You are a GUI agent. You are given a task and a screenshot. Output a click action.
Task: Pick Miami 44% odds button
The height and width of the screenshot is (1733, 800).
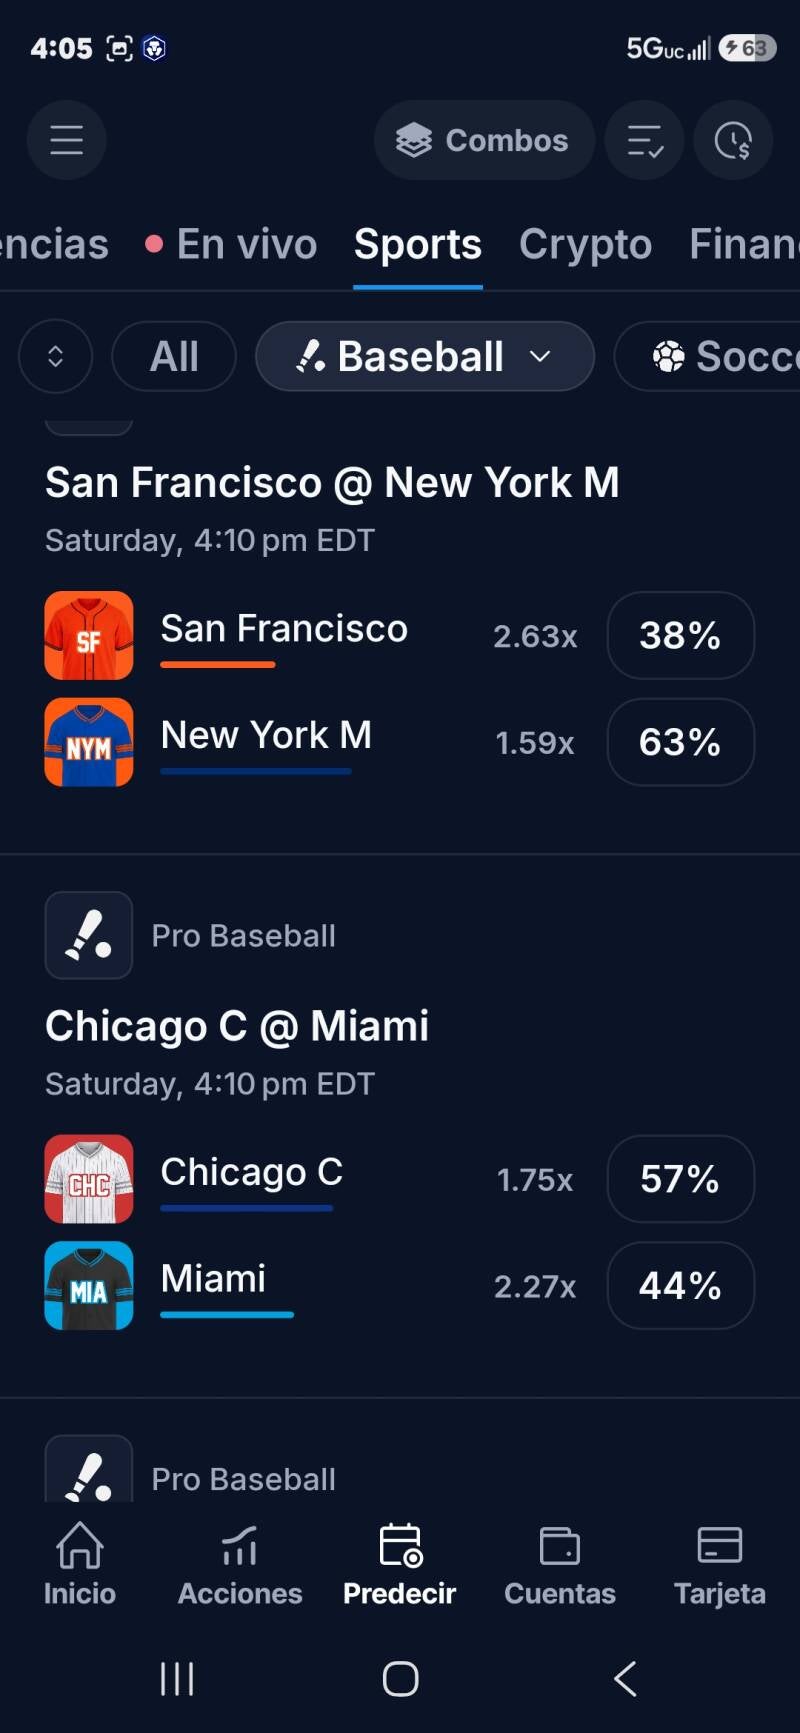coord(680,1285)
